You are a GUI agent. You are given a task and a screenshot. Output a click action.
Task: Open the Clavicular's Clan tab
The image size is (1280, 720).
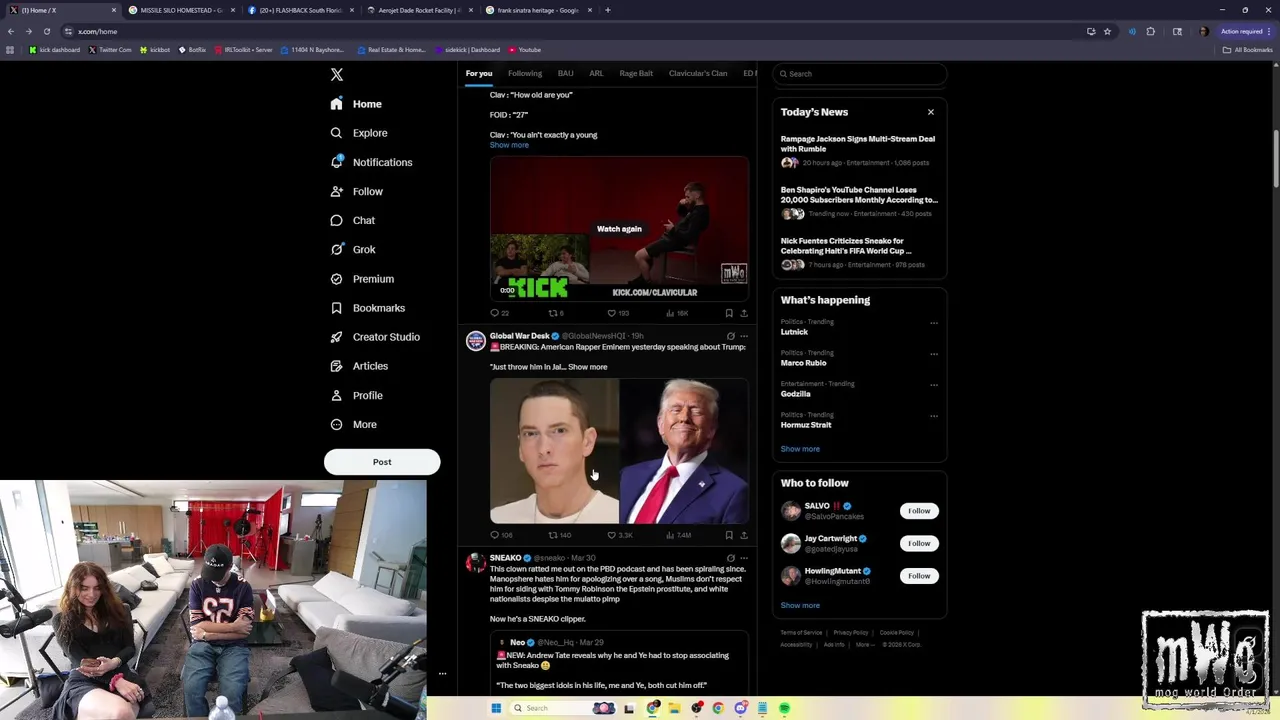tap(698, 73)
